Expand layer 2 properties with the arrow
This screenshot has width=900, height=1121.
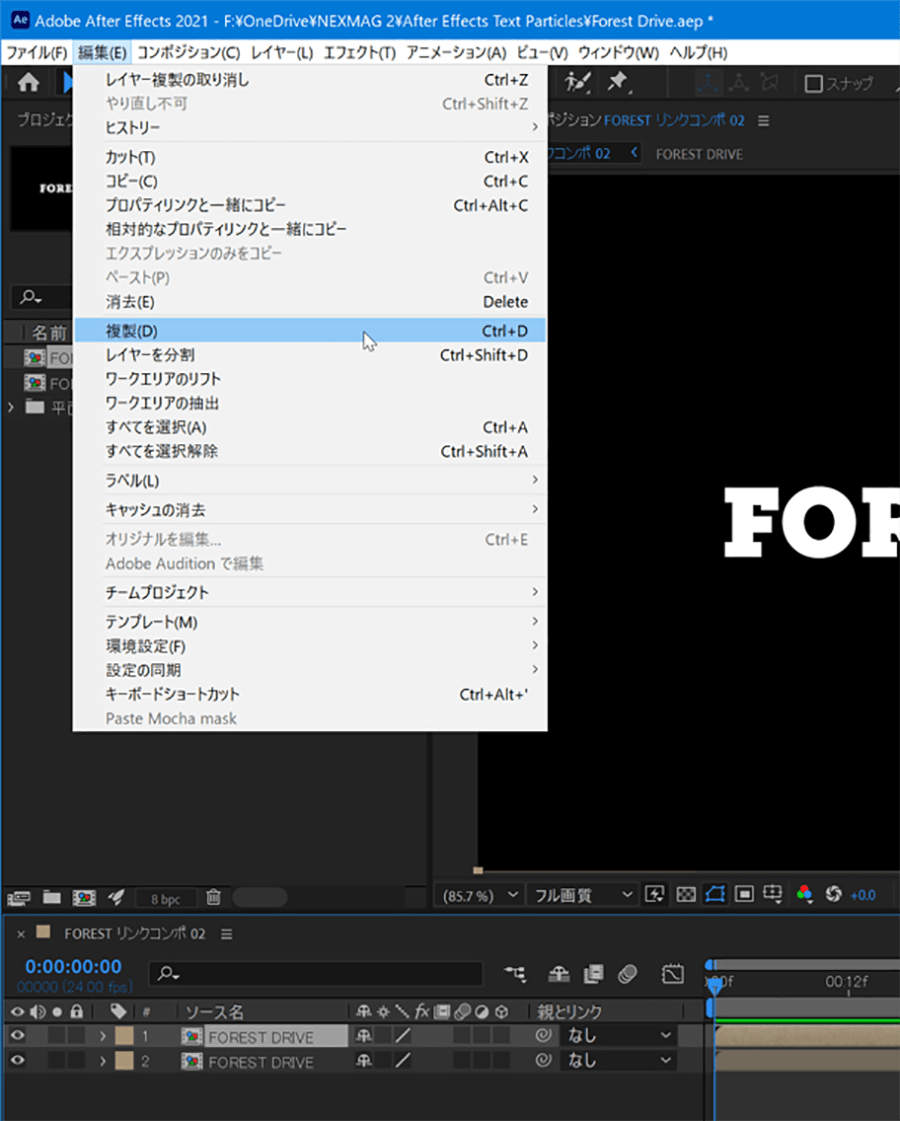tap(102, 1061)
